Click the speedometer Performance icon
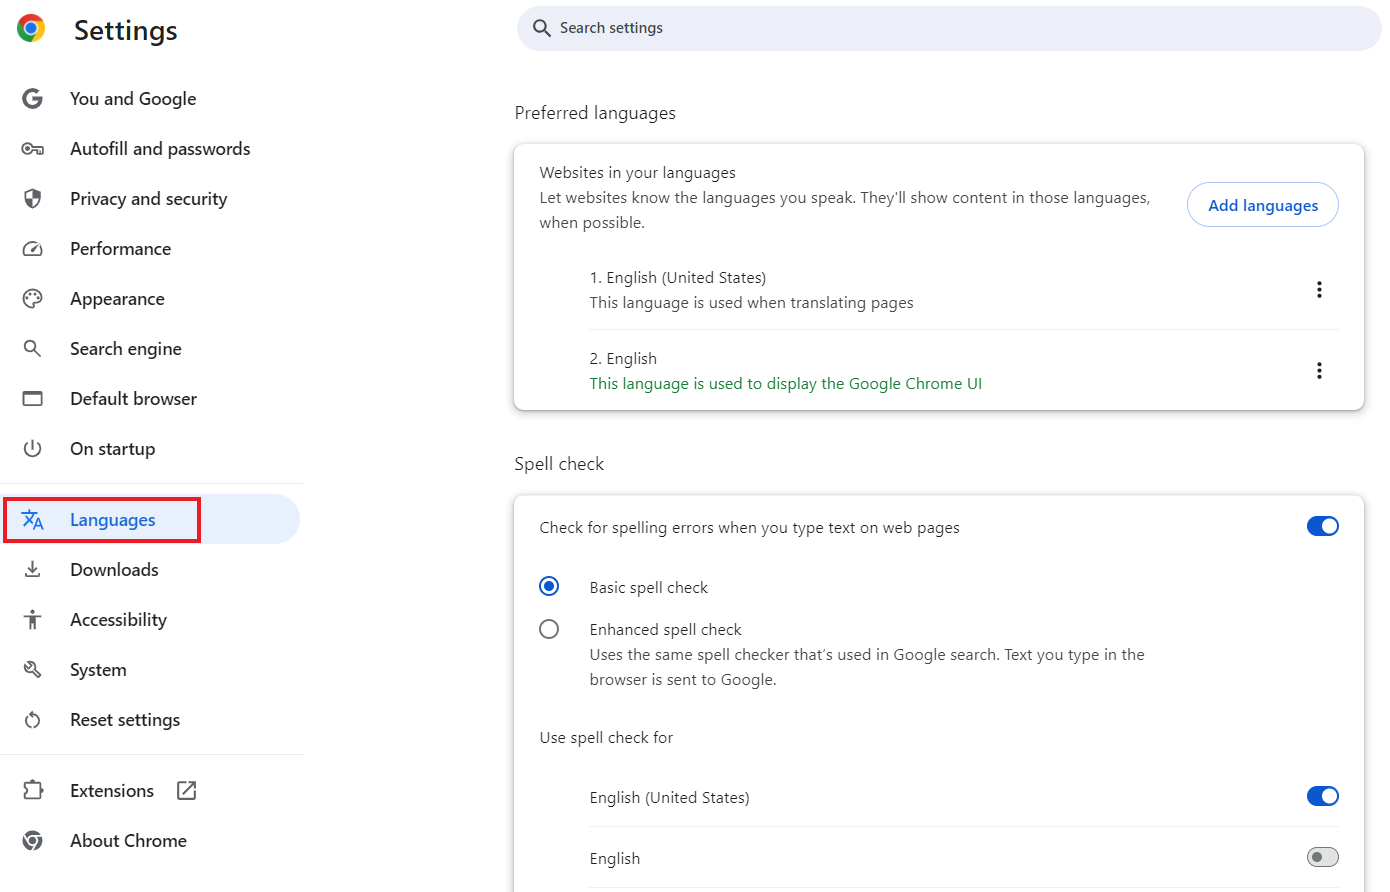Image resolution: width=1390 pixels, height=892 pixels. (x=33, y=249)
